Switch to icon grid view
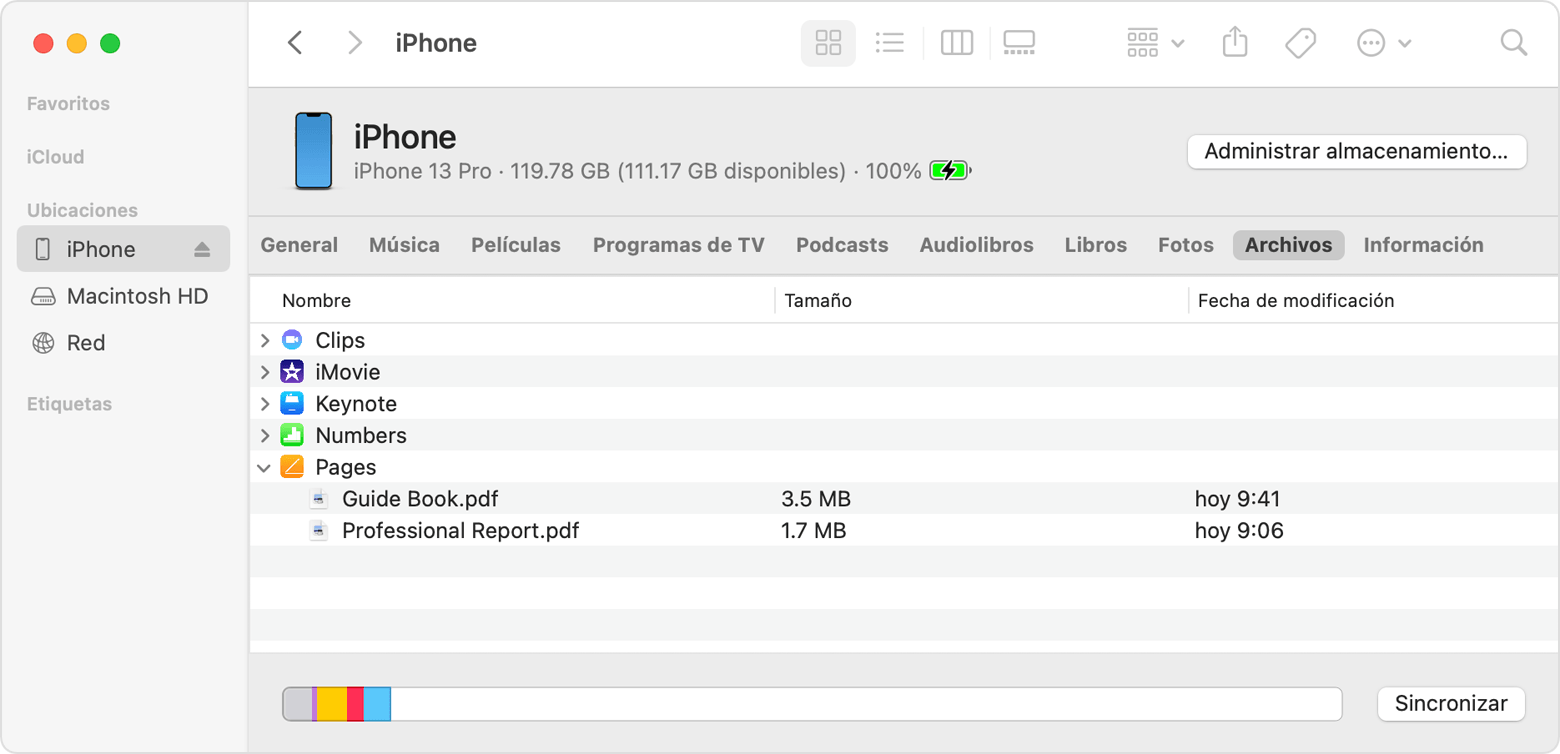 click(x=828, y=43)
